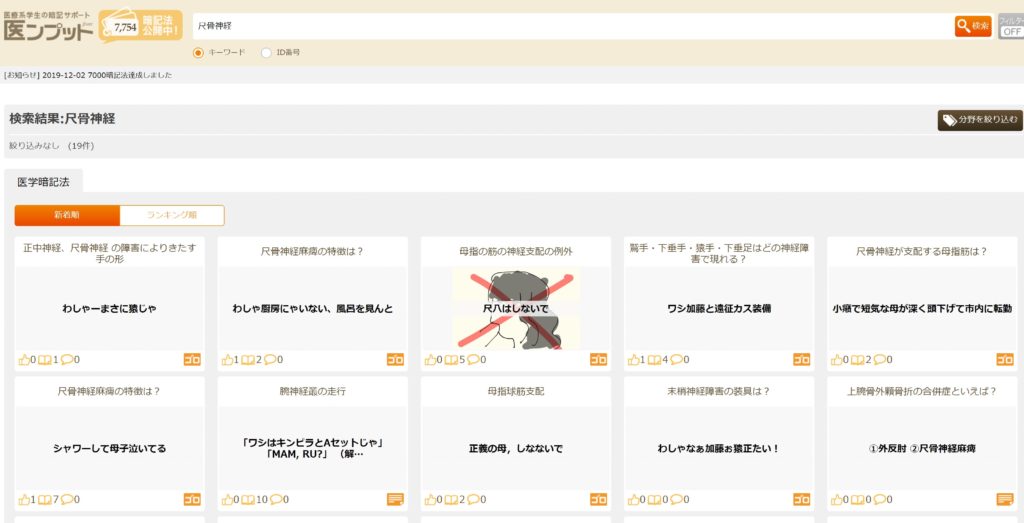The height and width of the screenshot is (523, 1024).
Task: Open the 尺八はしないで illustration card
Action: point(515,308)
